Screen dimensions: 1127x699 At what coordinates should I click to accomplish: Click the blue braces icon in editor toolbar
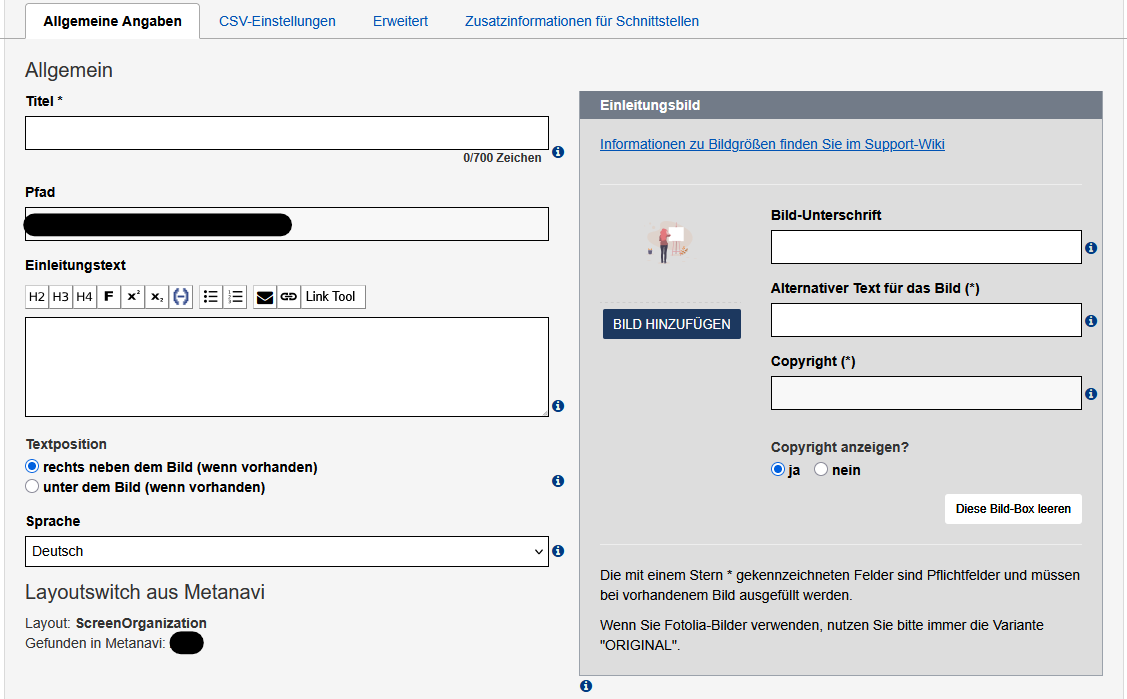[181, 297]
